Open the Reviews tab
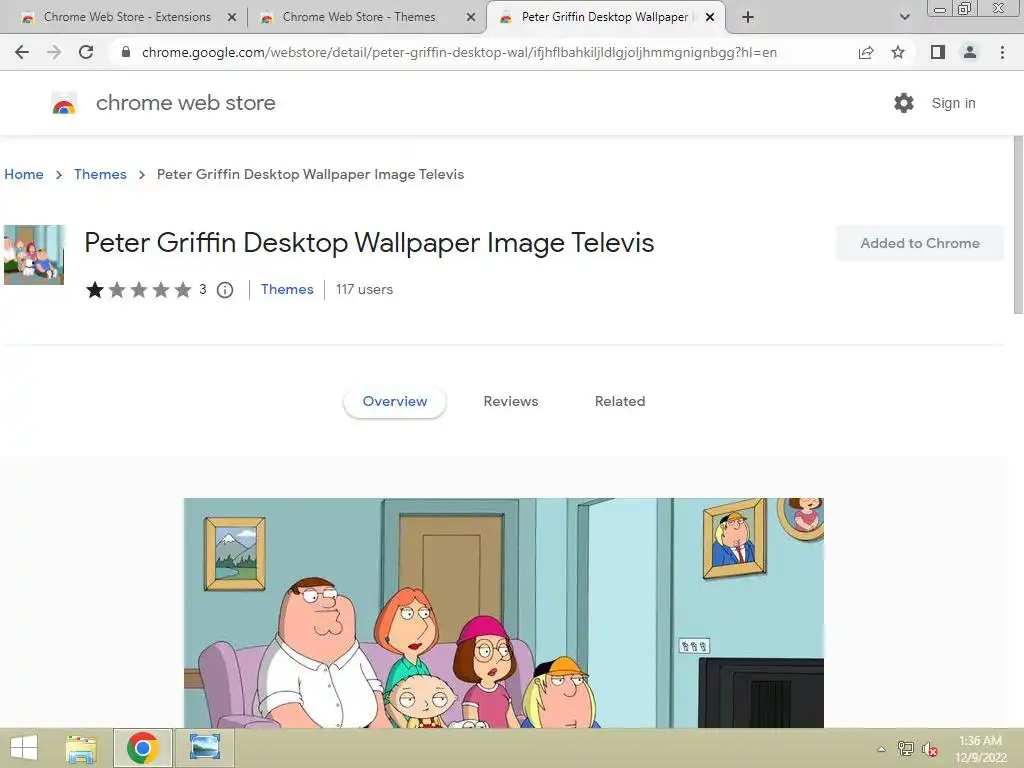Viewport: 1024px width, 768px height. [511, 402]
